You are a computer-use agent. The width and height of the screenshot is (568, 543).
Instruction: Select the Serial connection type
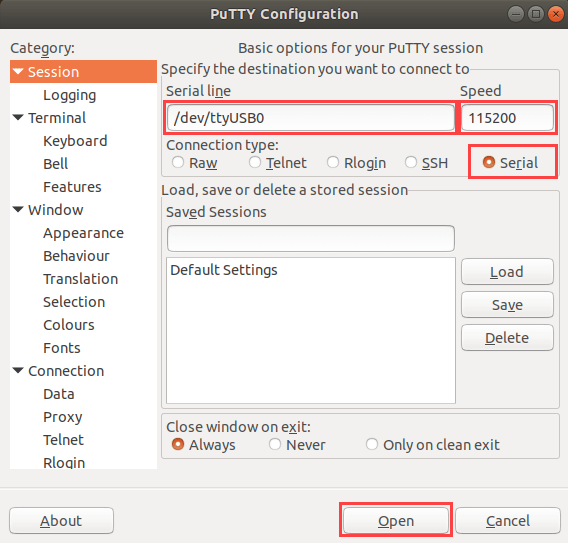coord(489,162)
